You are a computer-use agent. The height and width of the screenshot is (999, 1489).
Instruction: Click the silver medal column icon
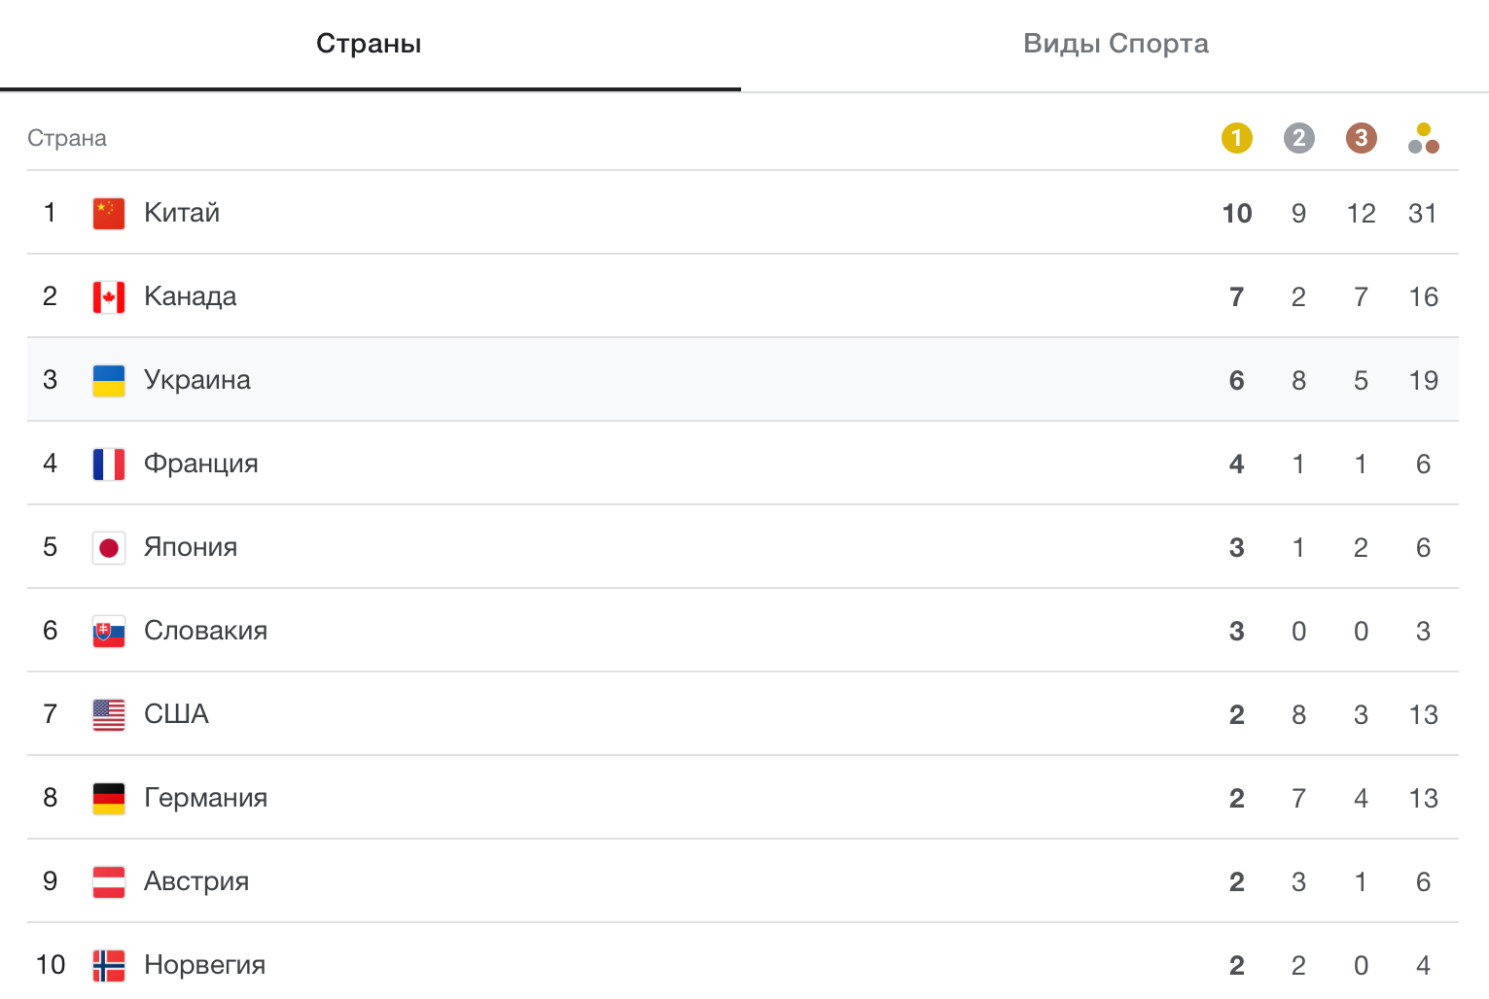click(1298, 138)
